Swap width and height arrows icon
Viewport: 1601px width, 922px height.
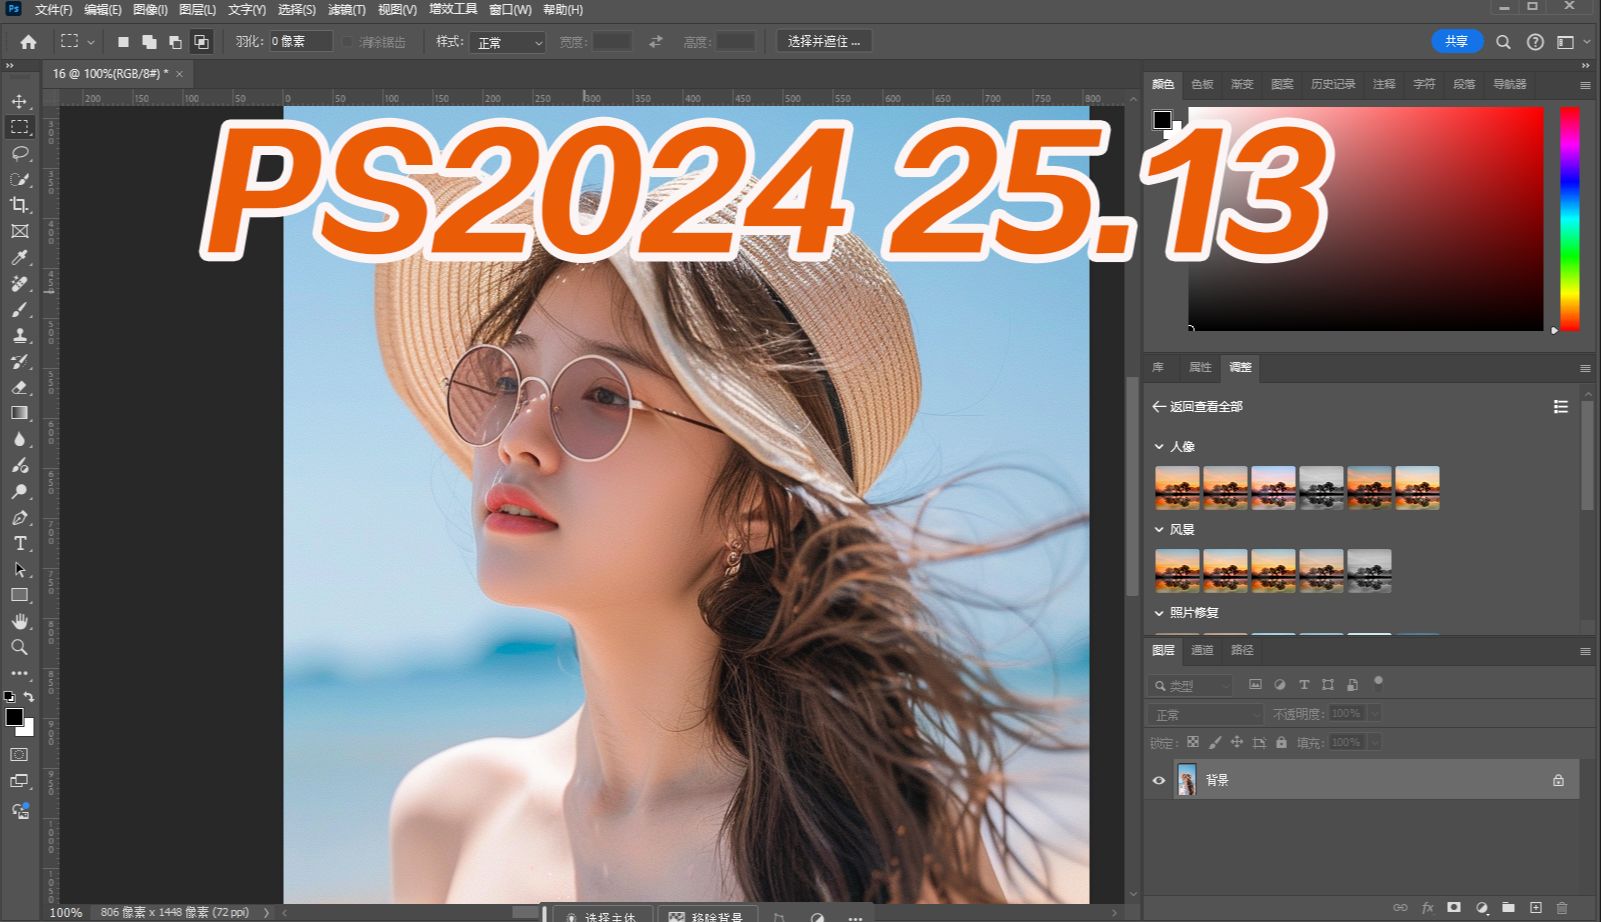pyautogui.click(x=655, y=42)
